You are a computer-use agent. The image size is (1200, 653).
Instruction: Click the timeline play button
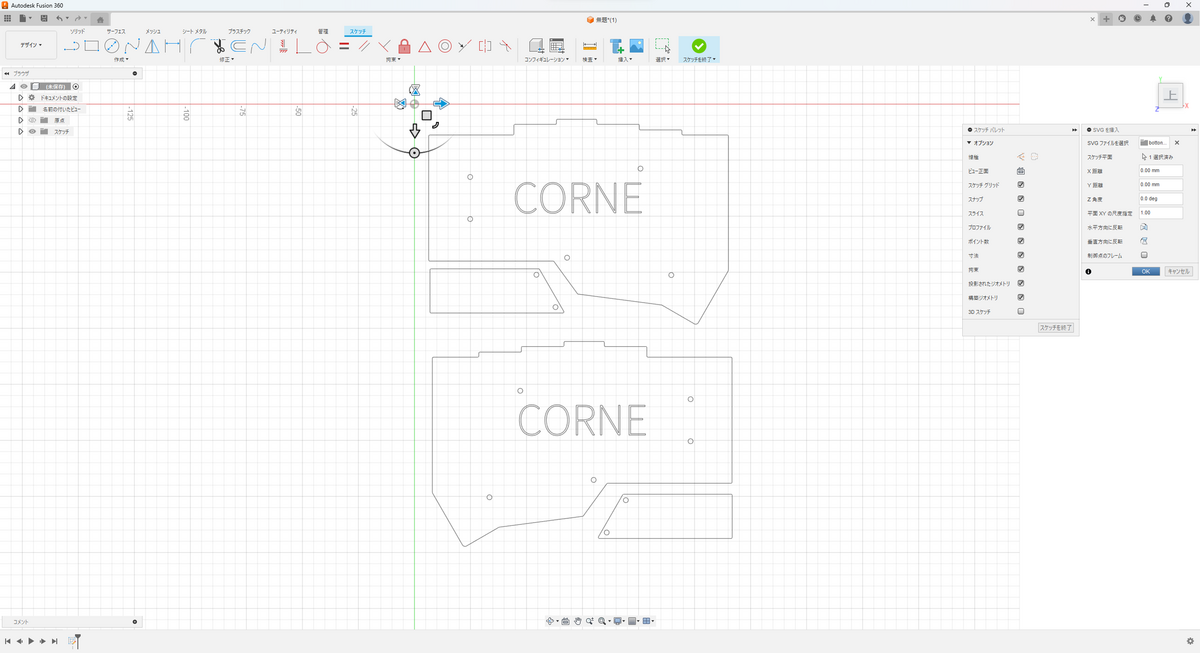click(x=30, y=640)
